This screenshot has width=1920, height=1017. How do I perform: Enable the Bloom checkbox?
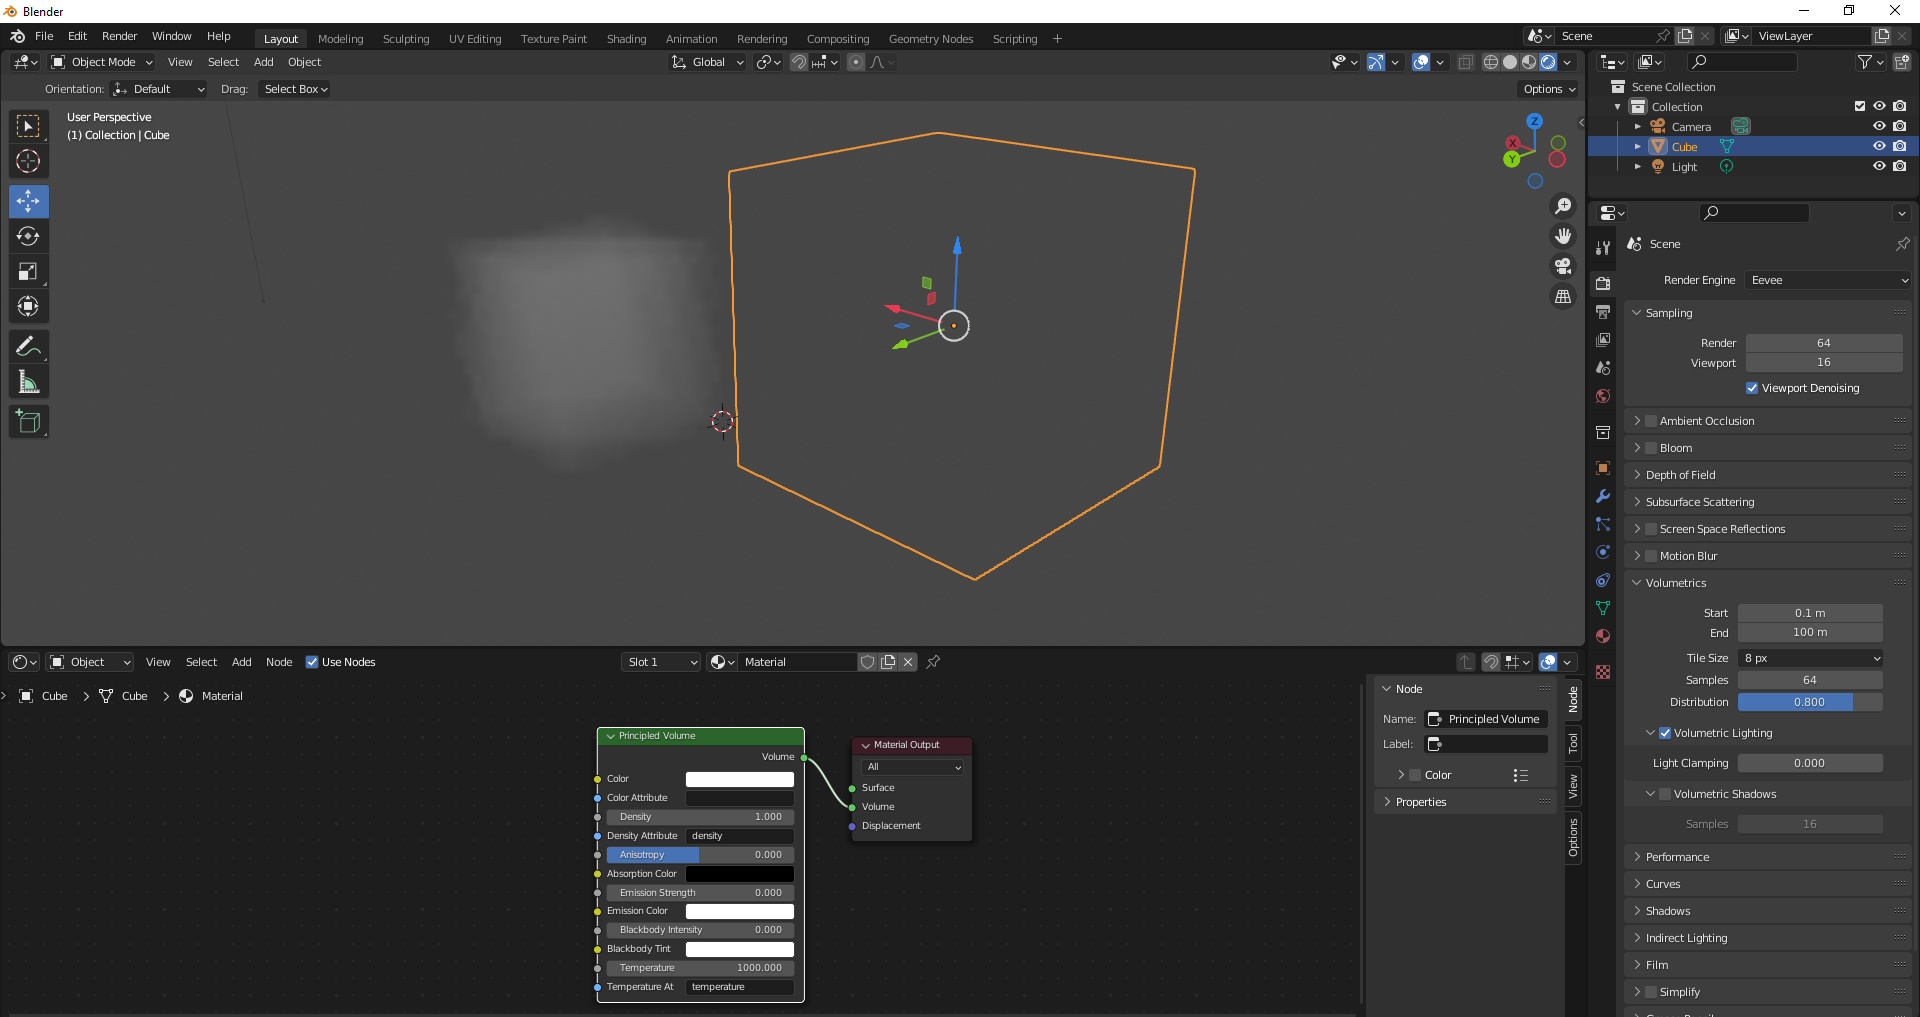click(x=1652, y=448)
